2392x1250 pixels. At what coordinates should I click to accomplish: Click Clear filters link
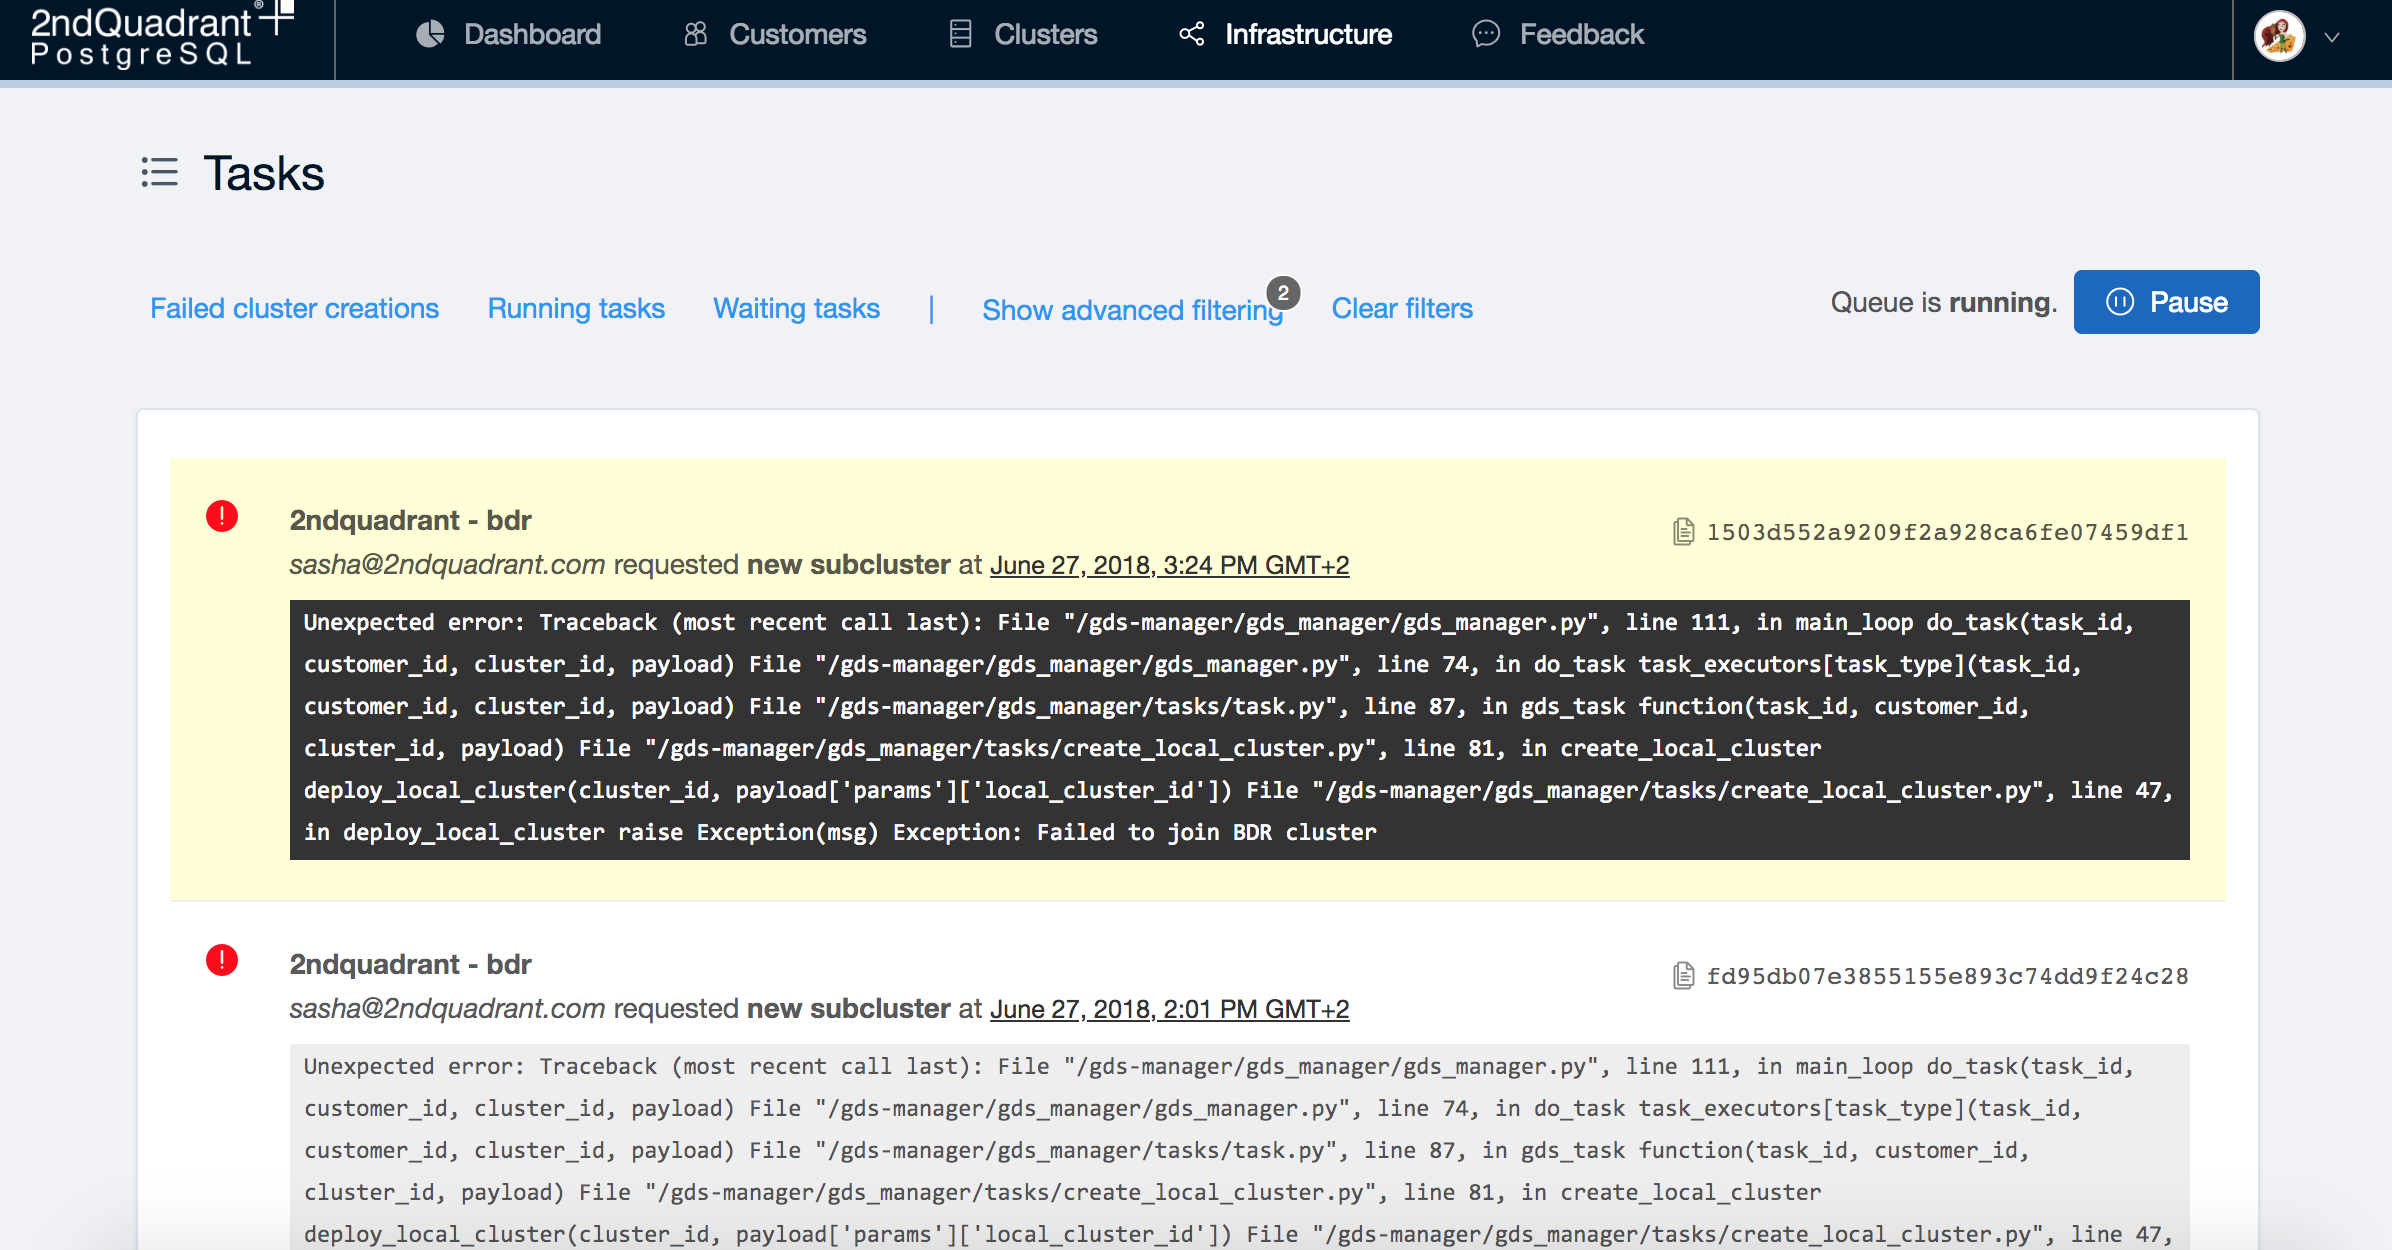(x=1401, y=309)
